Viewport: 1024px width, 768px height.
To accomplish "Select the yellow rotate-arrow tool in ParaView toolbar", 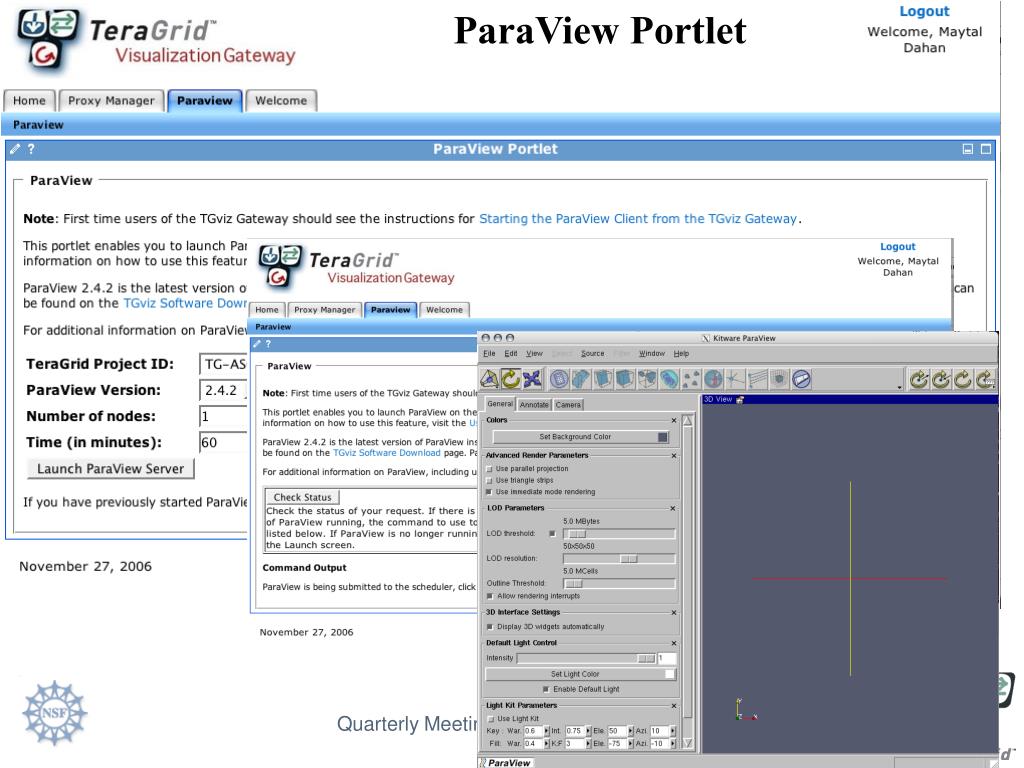I will [x=511, y=379].
